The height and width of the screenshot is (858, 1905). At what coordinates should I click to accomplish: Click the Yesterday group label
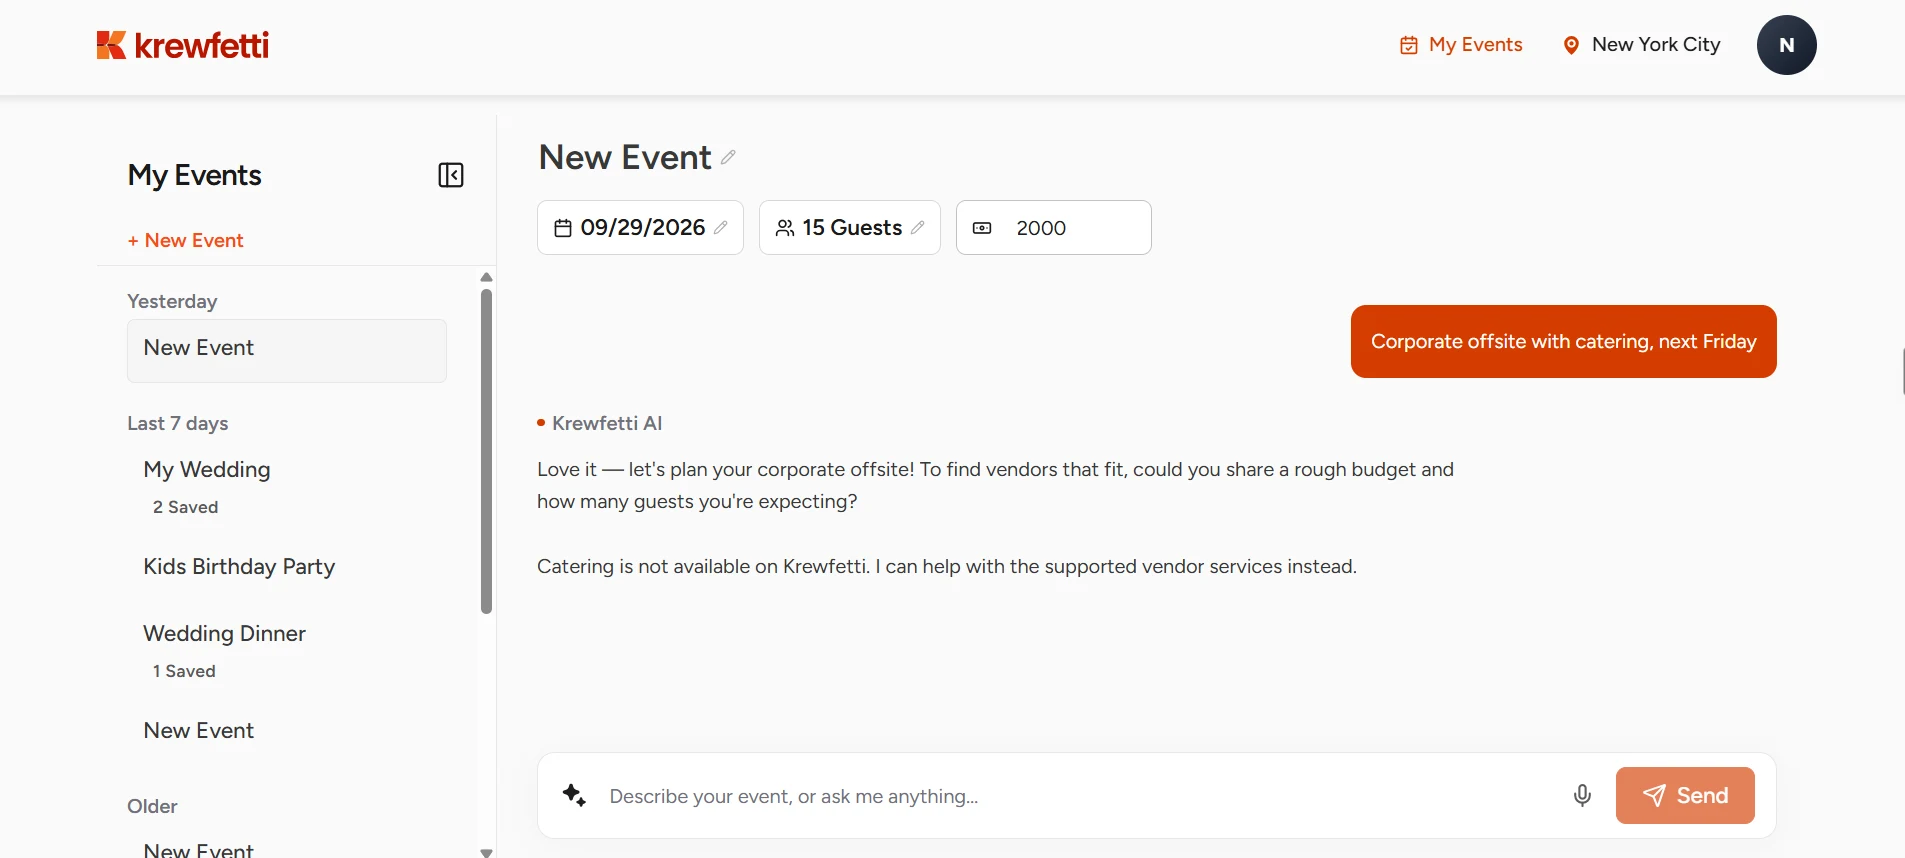tap(172, 301)
